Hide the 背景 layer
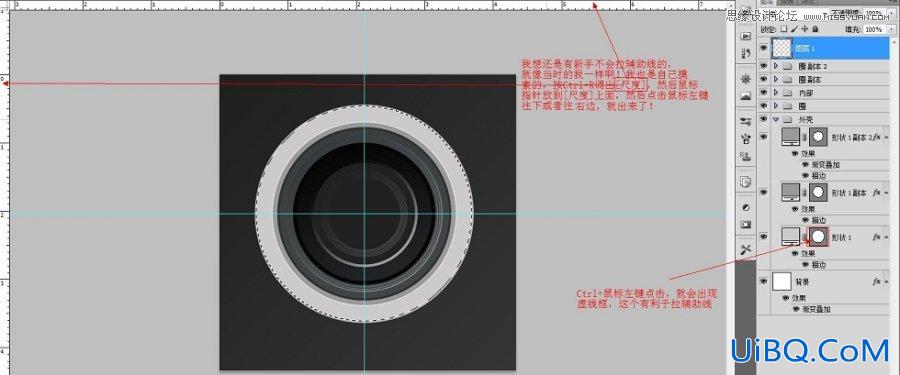 (x=763, y=281)
